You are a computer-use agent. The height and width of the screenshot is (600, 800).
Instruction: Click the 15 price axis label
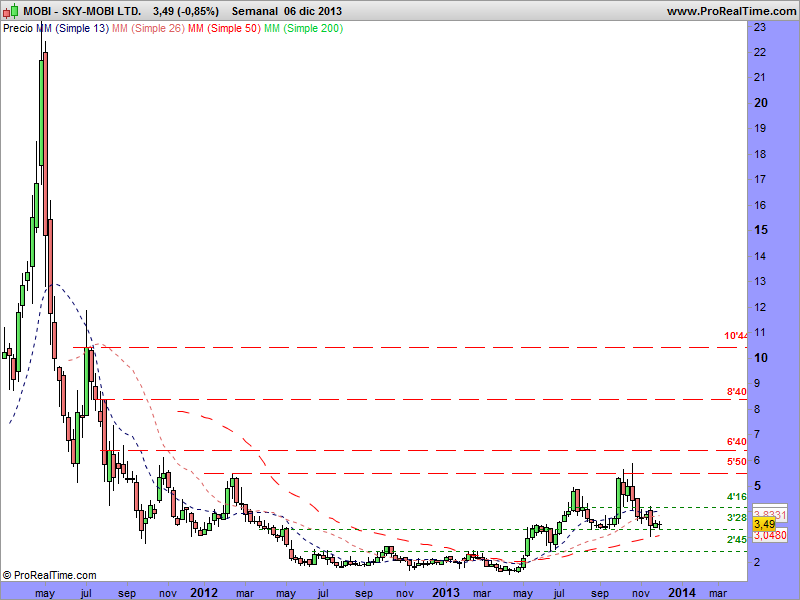point(761,230)
